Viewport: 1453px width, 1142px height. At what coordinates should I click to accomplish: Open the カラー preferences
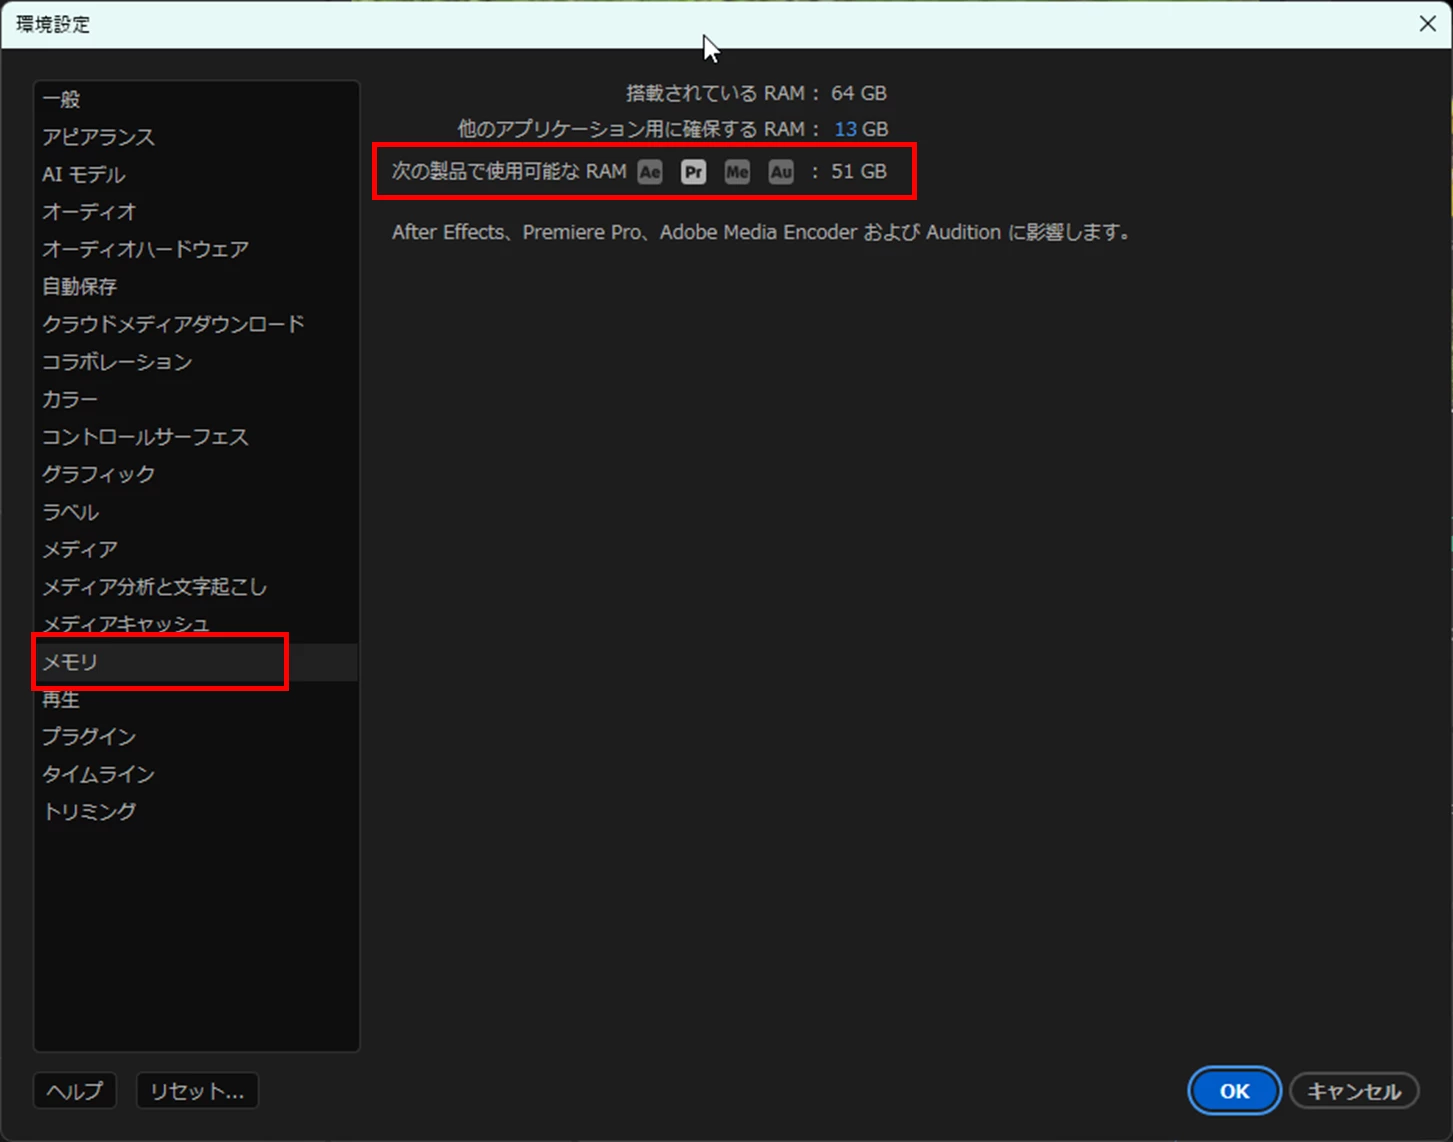196,399
